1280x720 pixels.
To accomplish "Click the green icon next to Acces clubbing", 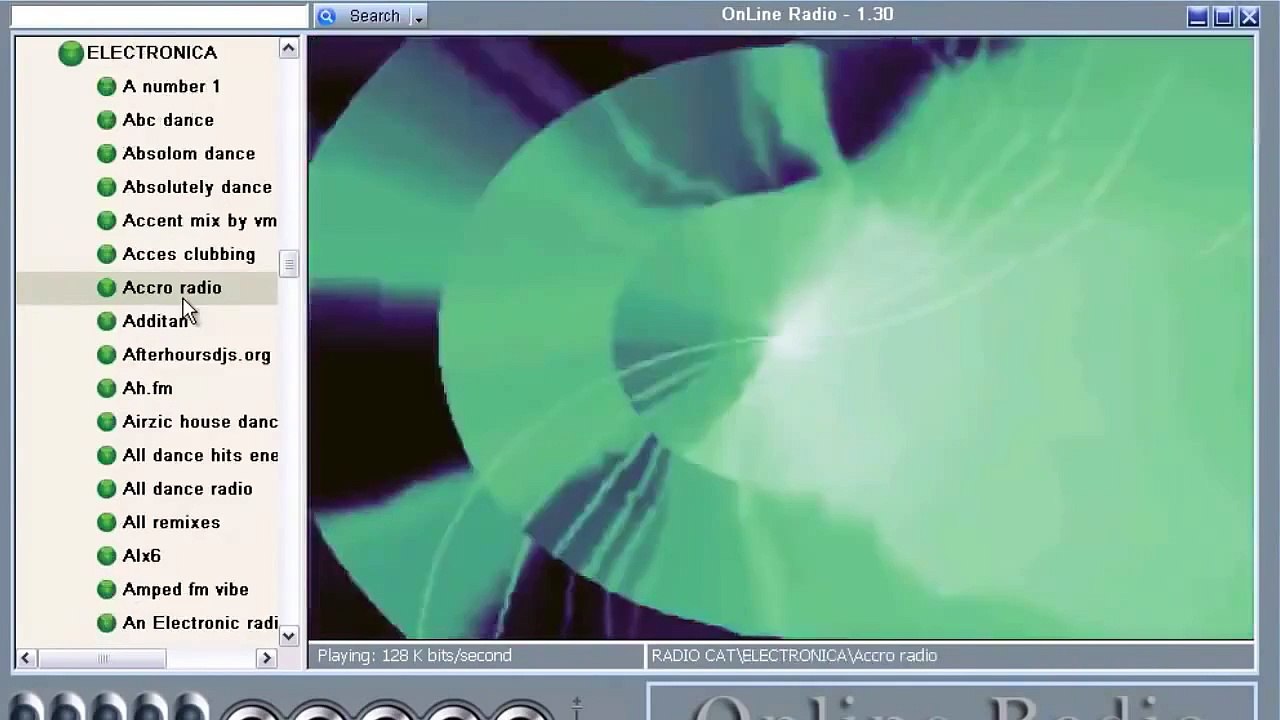I will (107, 254).
